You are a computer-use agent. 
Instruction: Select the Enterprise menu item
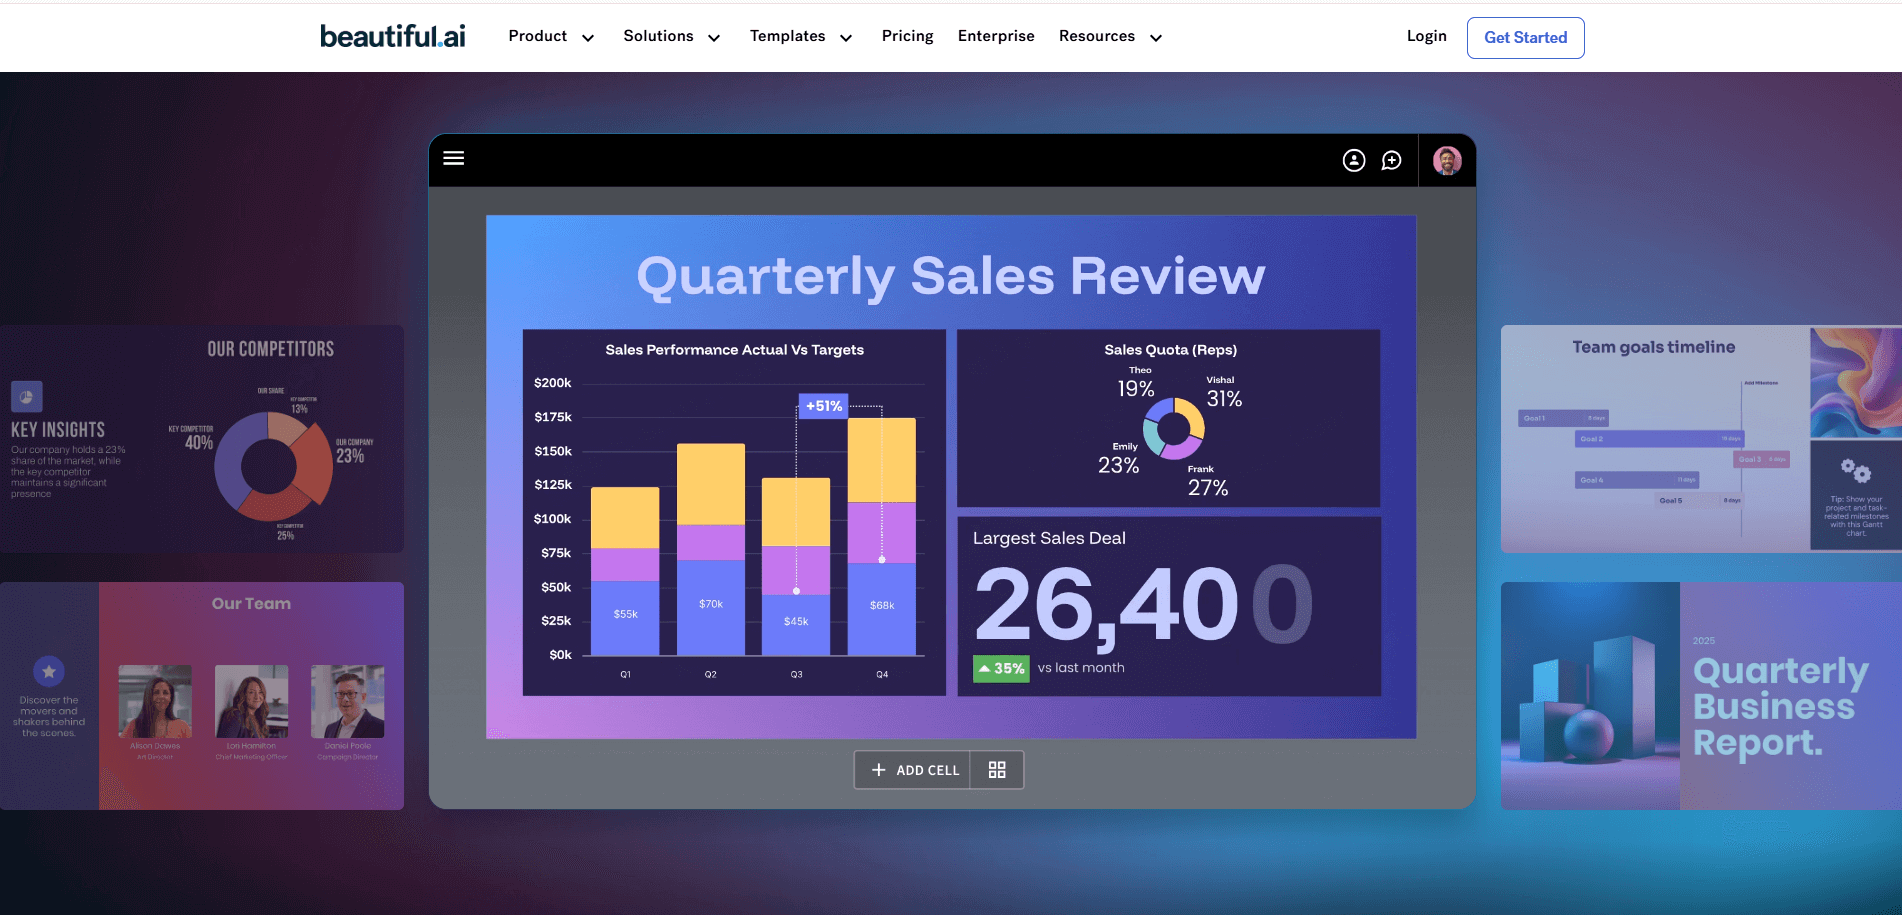(996, 36)
